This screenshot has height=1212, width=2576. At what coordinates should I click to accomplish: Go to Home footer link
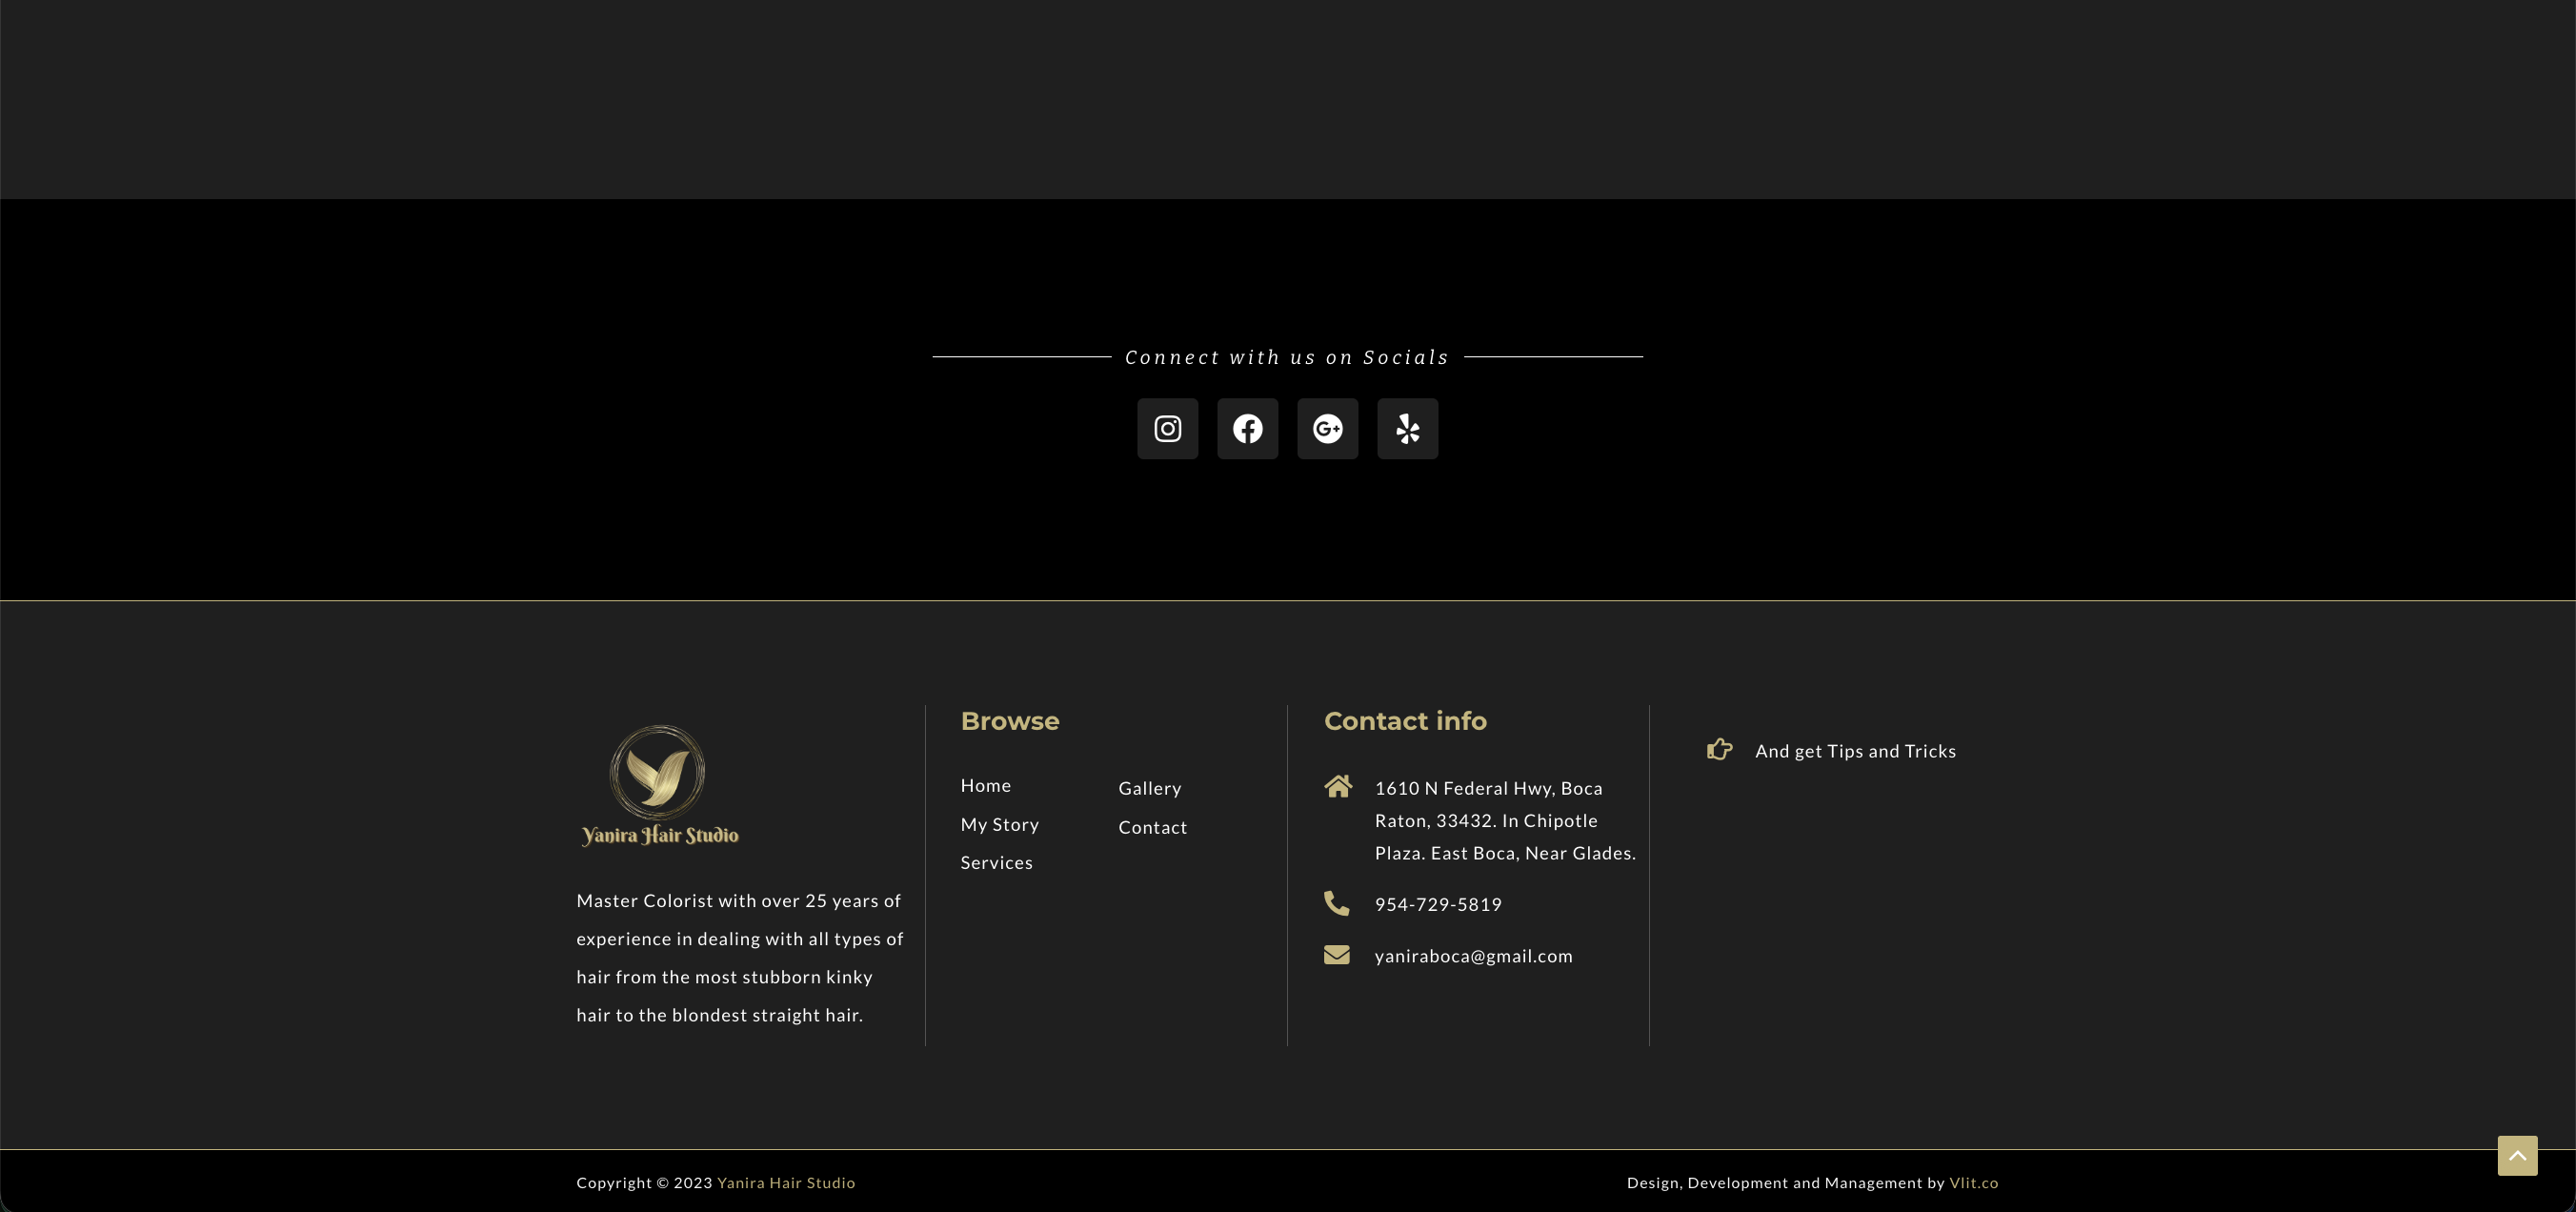pos(985,786)
